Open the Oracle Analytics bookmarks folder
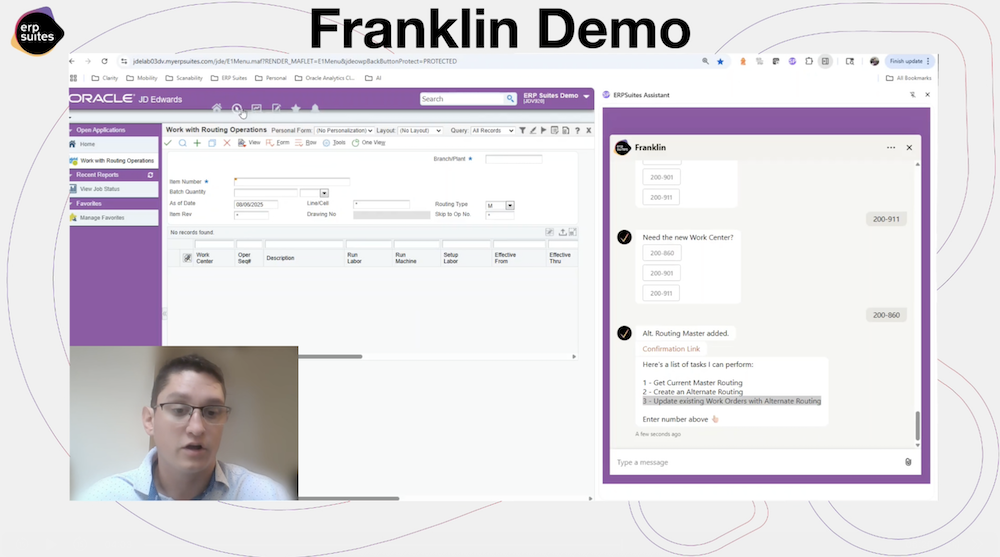 click(x=325, y=78)
